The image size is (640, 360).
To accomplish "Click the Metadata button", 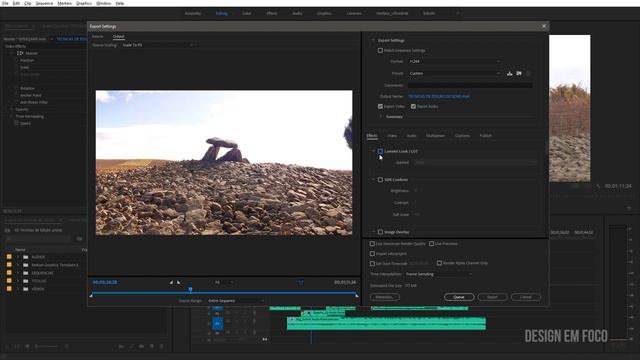I will [x=385, y=297].
